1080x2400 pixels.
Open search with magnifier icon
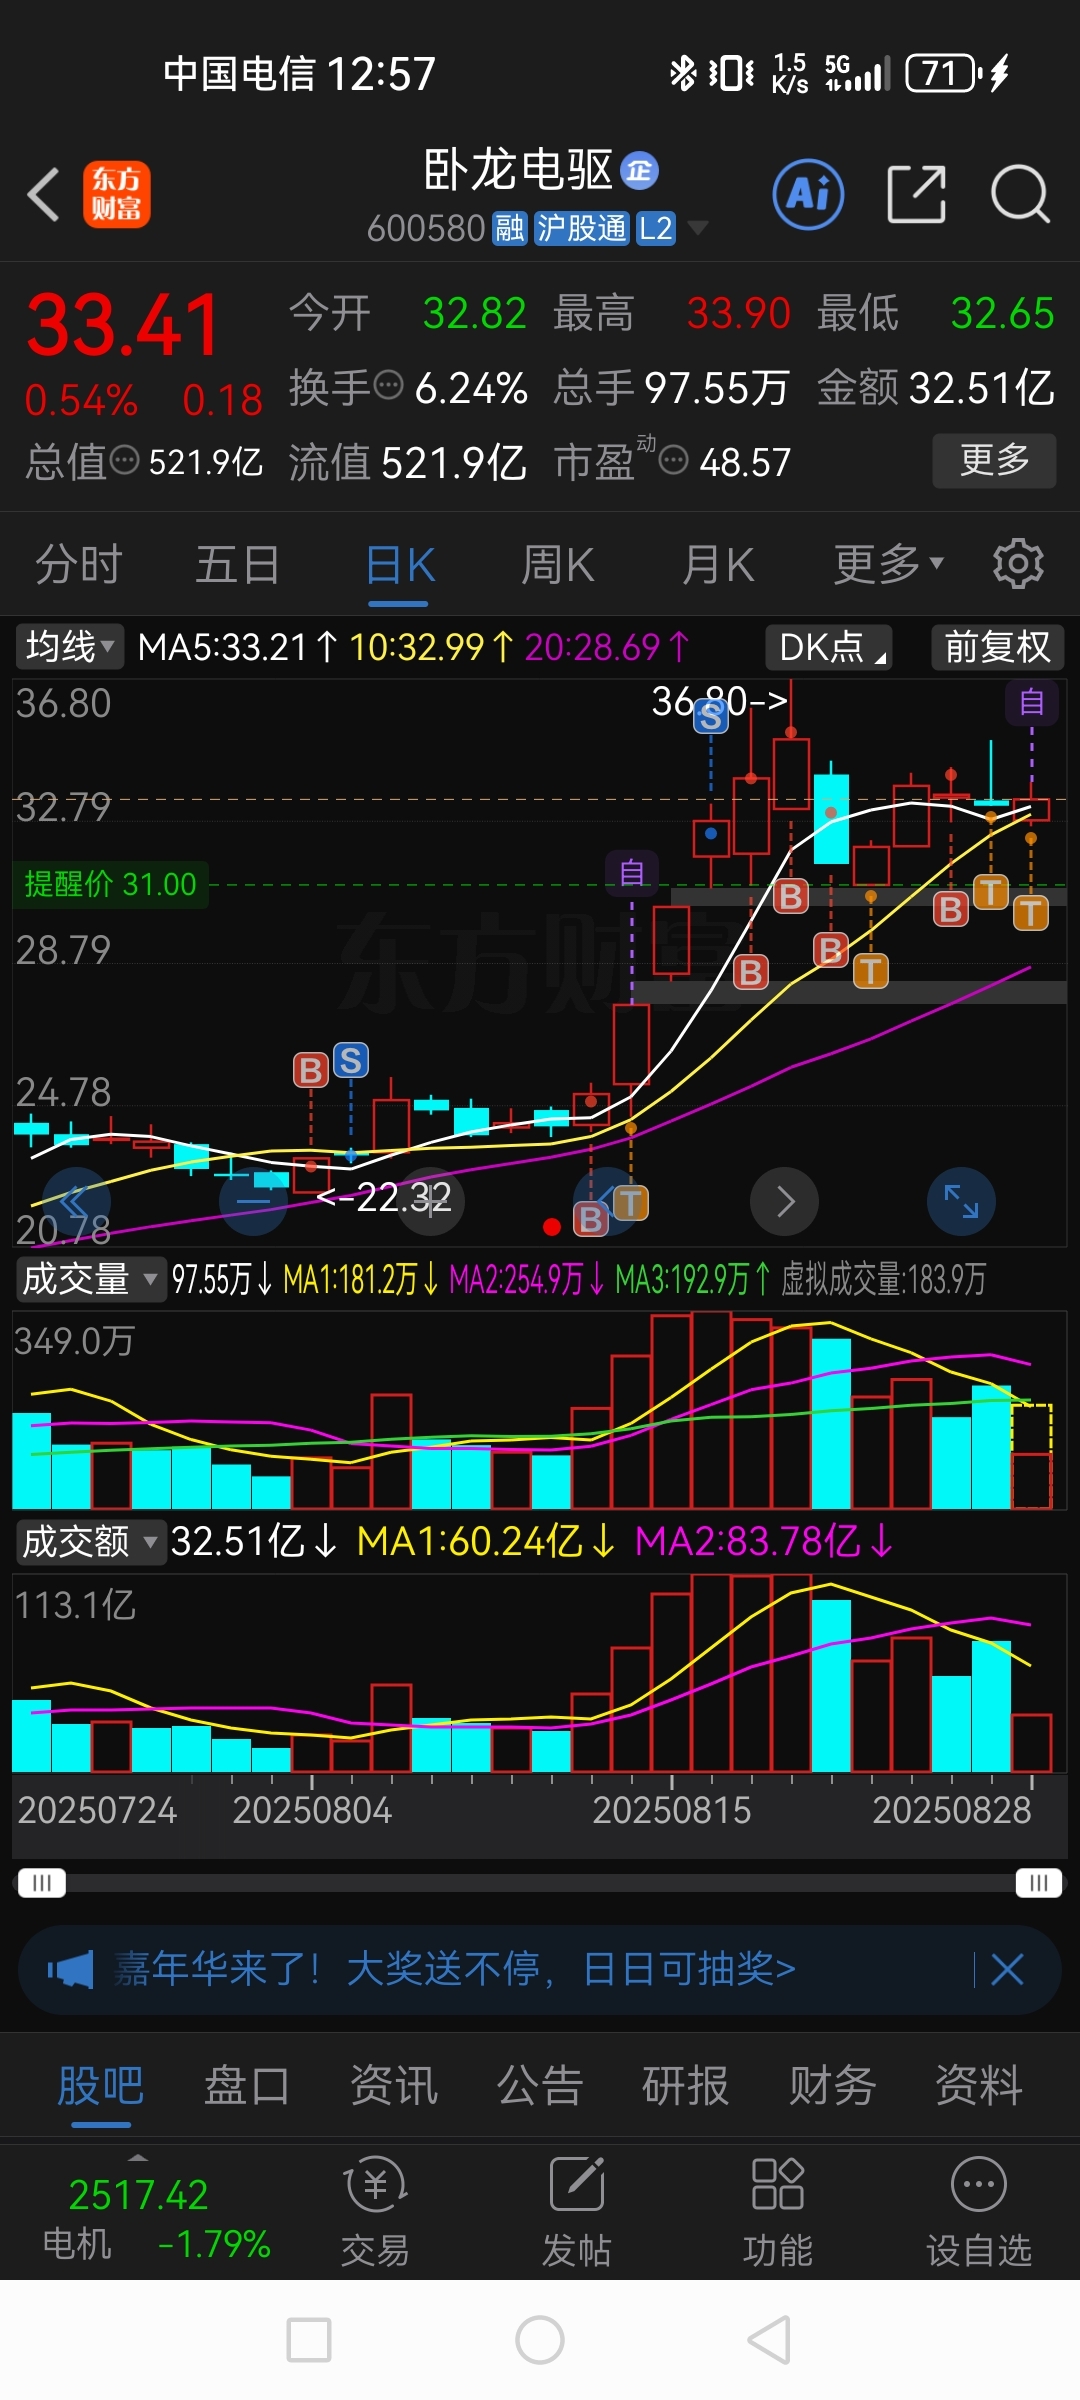click(x=1020, y=194)
